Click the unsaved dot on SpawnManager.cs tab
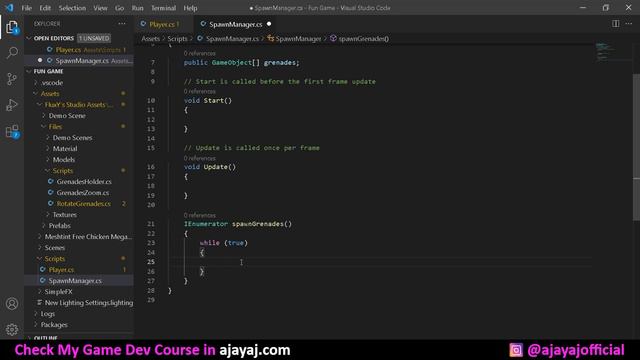640x360 pixels. pos(269,24)
